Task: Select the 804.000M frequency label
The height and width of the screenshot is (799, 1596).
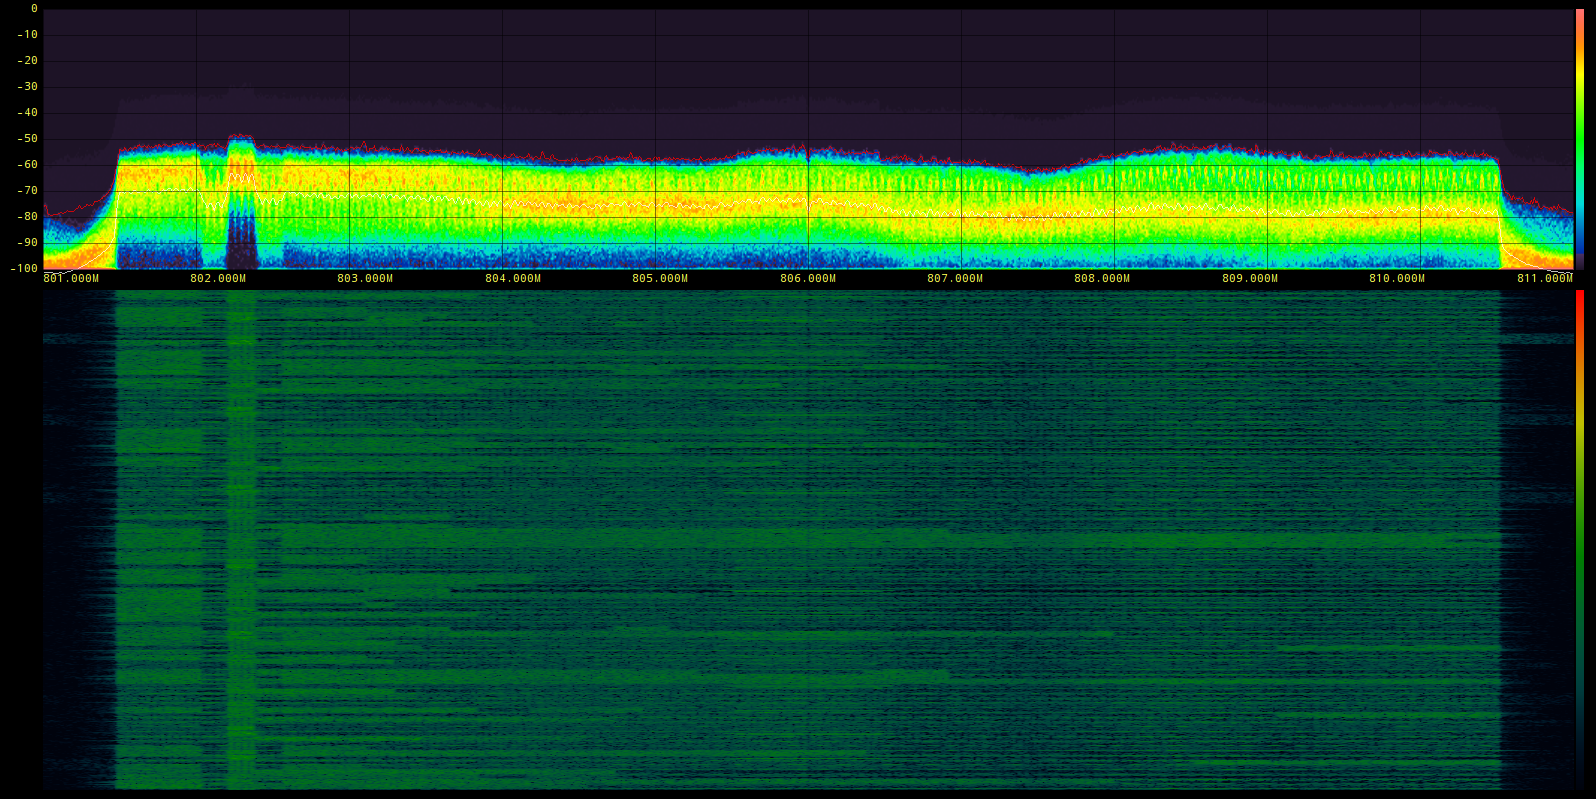Action: [x=513, y=278]
